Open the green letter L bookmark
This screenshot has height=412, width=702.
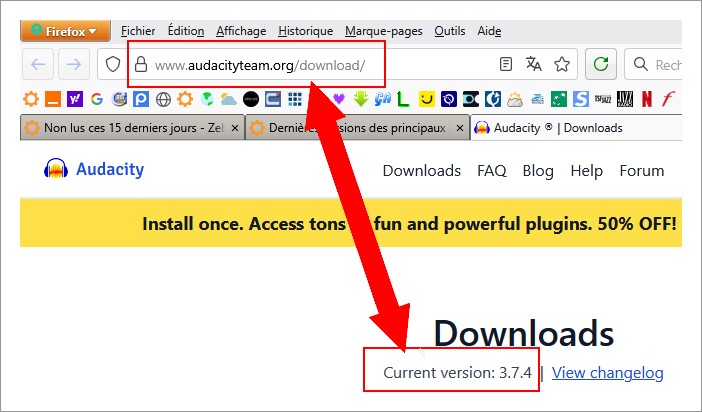click(403, 99)
